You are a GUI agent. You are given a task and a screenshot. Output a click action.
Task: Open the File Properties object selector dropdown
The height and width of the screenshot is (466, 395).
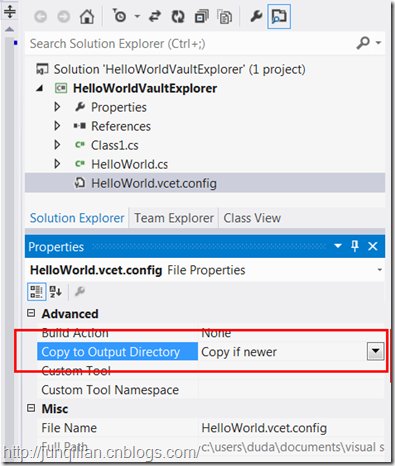(379, 270)
